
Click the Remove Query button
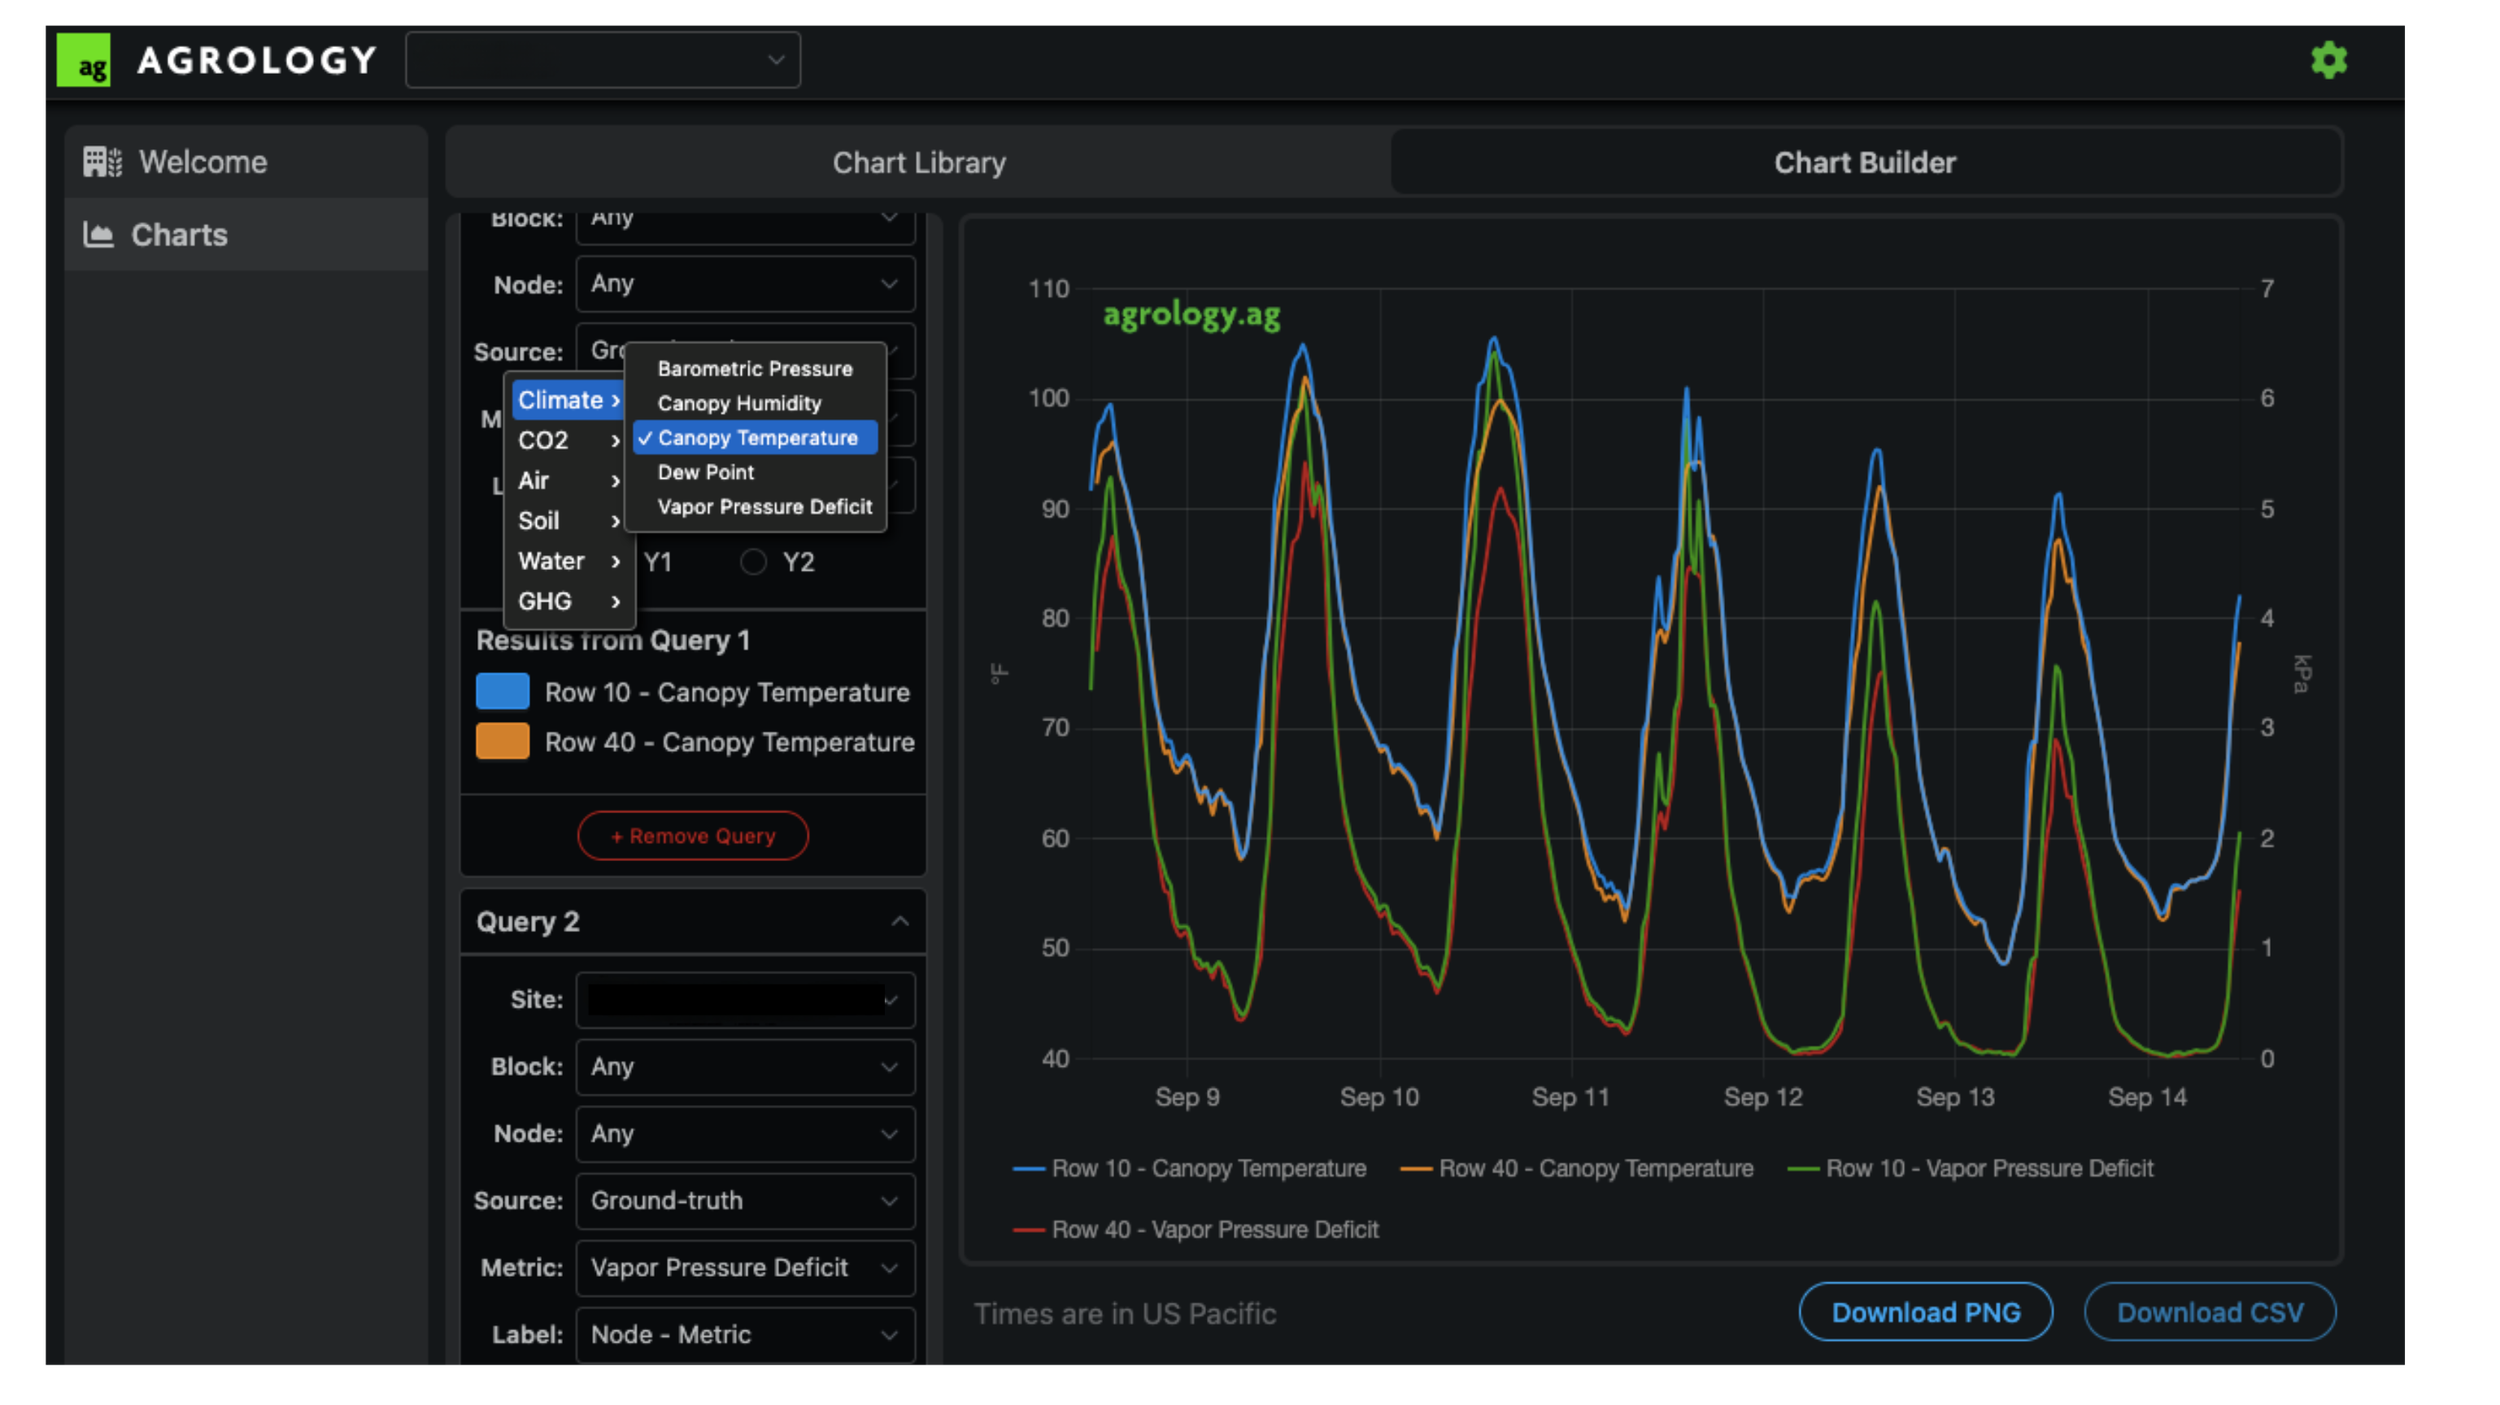coord(693,836)
